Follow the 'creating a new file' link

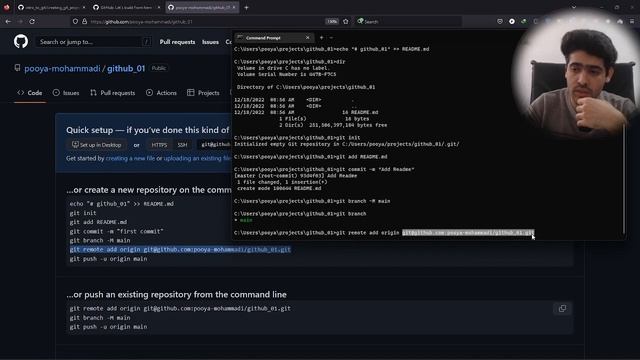click(130, 158)
